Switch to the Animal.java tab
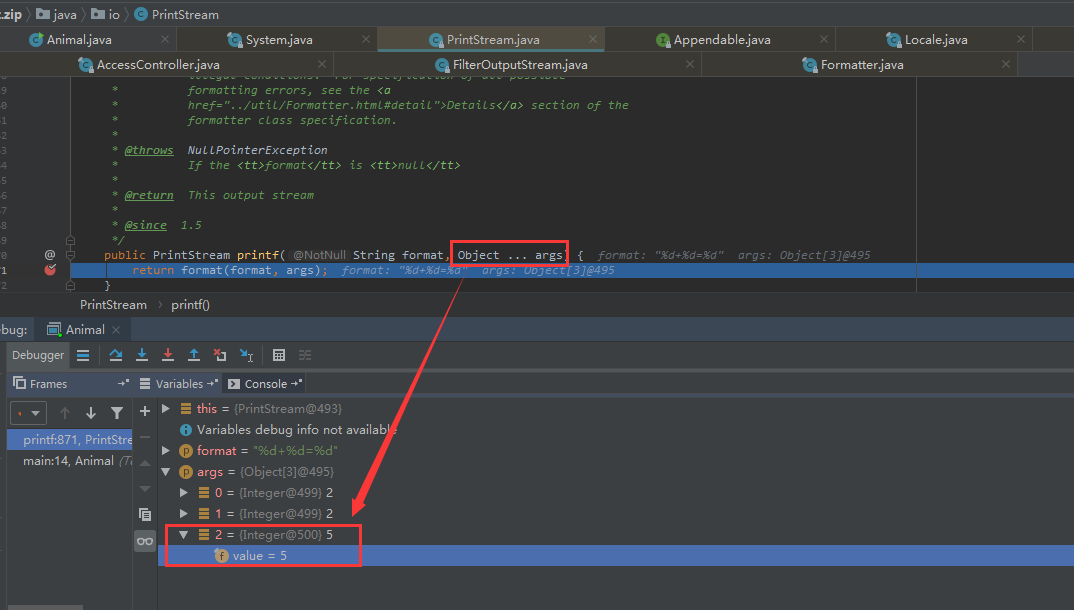Screen dimensions: 1074x610 (79, 40)
